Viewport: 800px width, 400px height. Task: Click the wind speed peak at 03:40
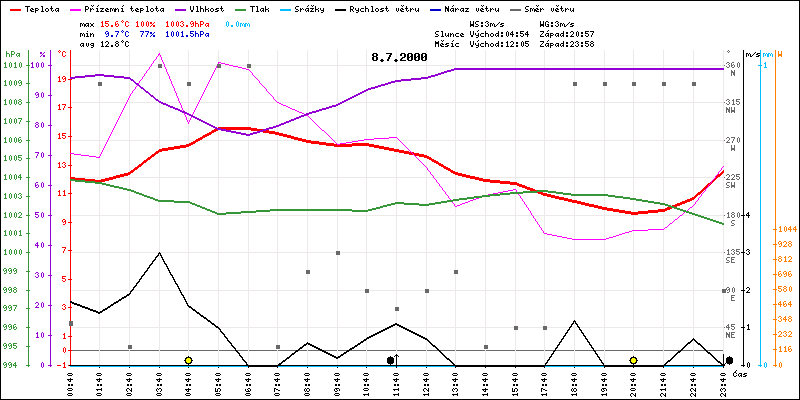[159, 253]
